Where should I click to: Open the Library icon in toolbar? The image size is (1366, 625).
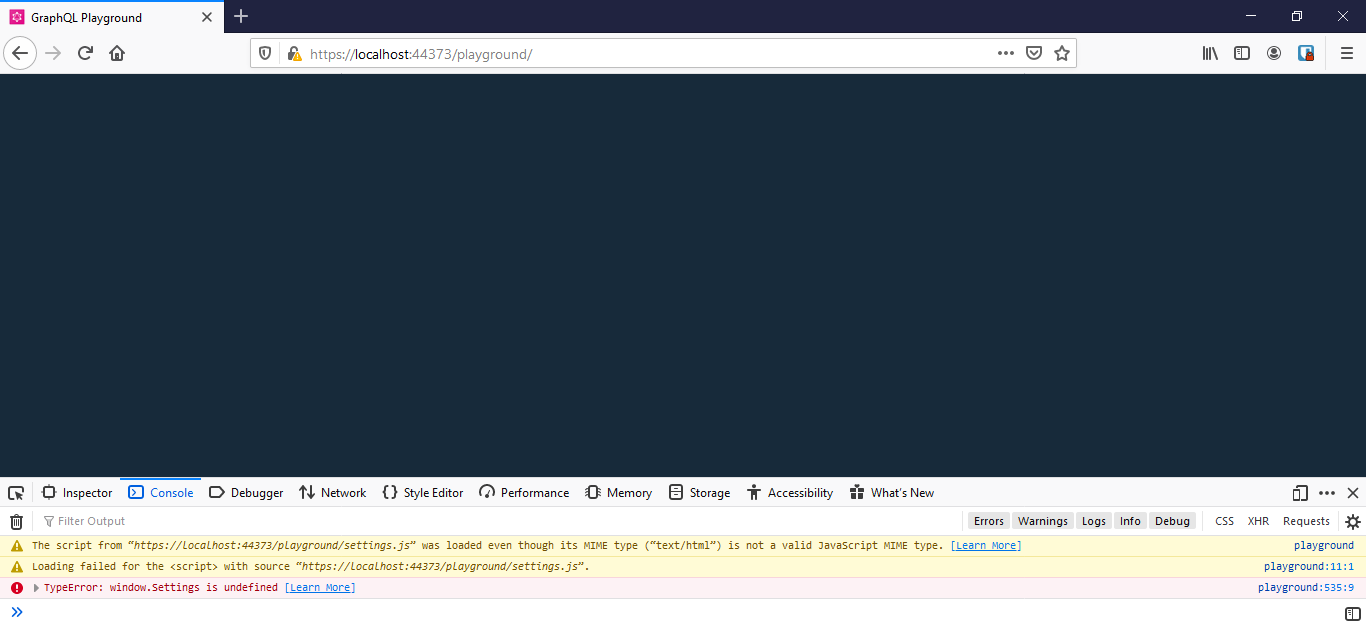pos(1209,52)
